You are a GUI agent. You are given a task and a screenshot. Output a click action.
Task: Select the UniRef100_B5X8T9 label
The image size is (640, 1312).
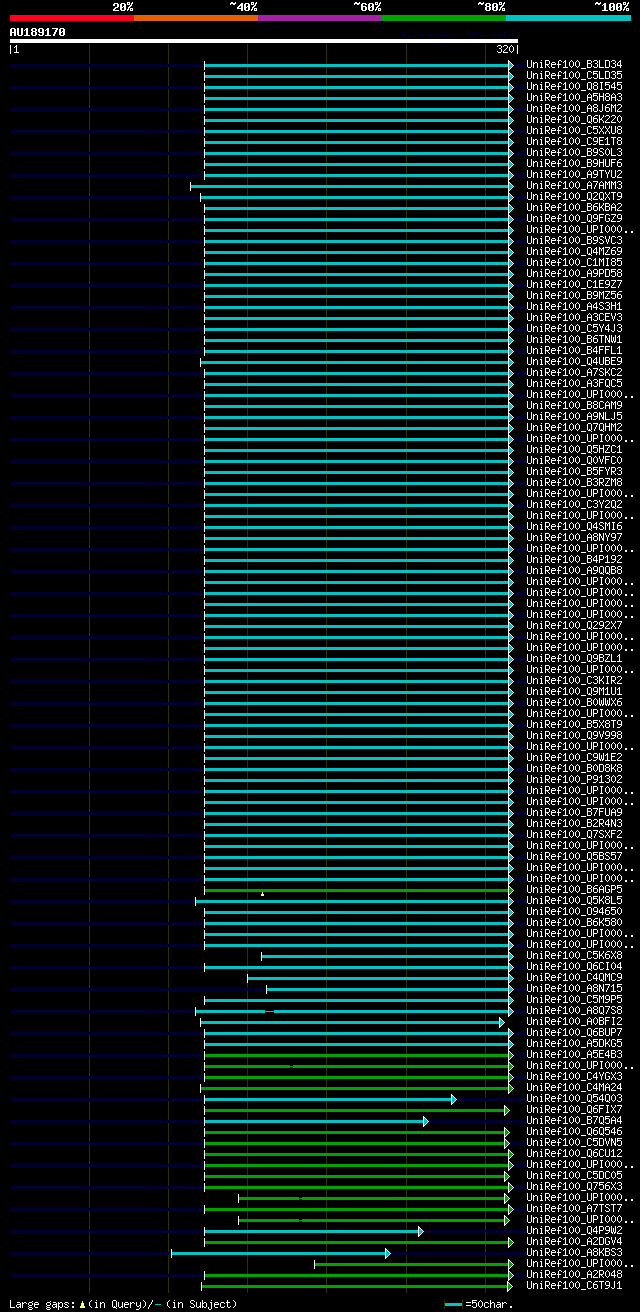[x=574, y=725]
